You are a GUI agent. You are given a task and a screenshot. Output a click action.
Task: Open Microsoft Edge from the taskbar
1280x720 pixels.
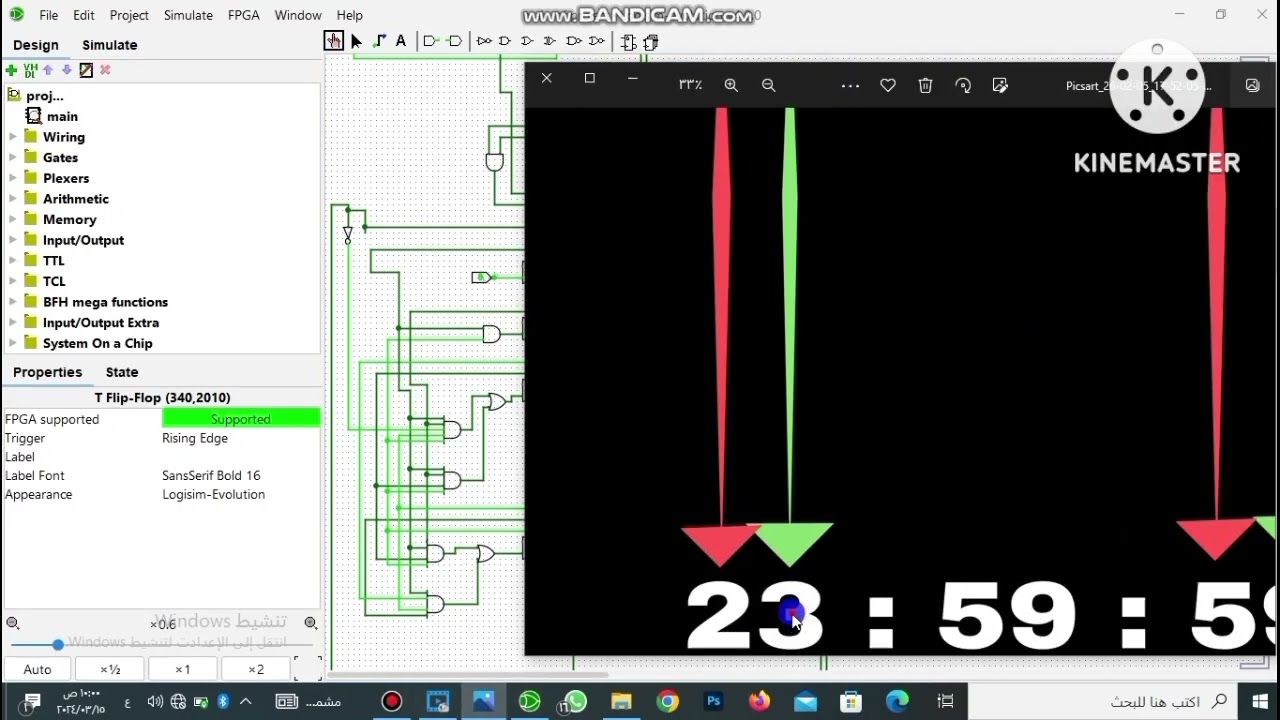coord(897,701)
